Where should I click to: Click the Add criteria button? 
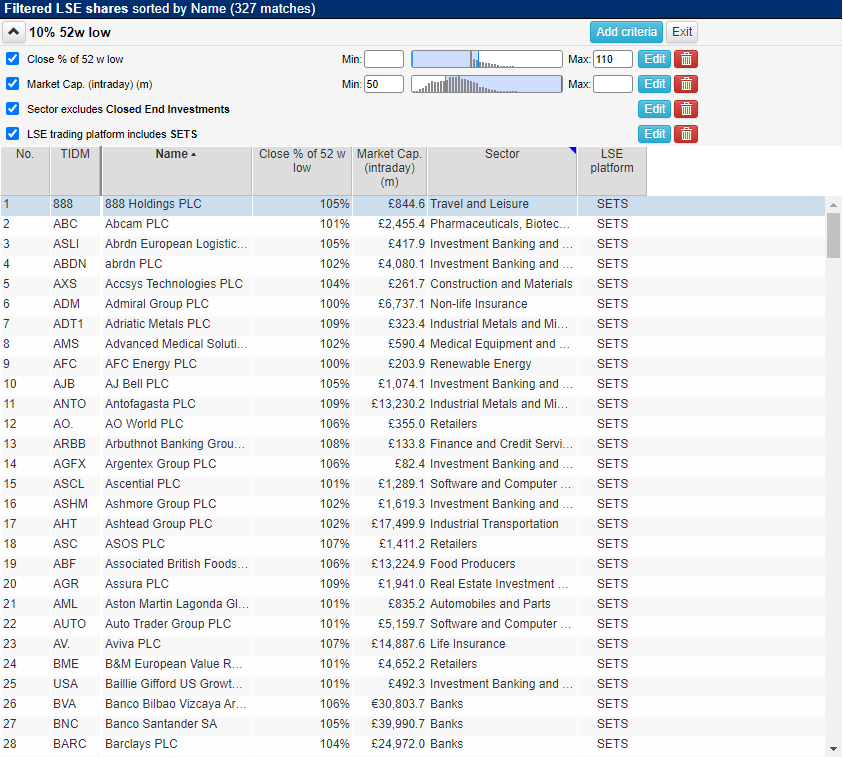(626, 32)
